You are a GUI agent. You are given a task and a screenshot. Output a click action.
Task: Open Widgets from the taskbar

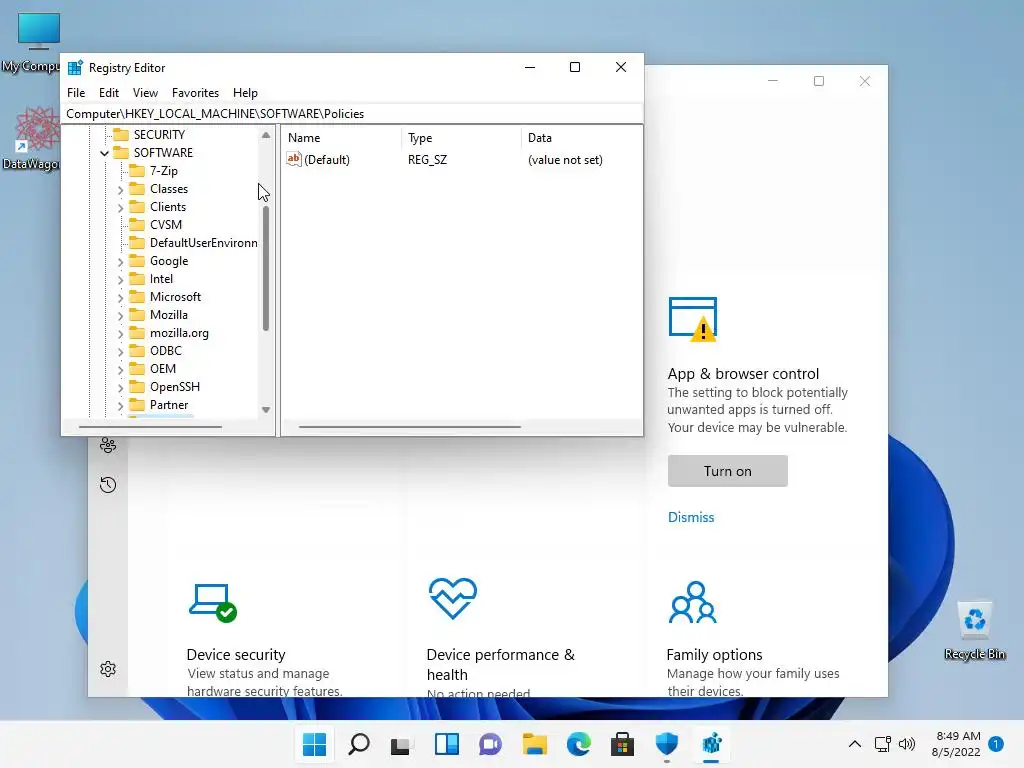(447, 744)
